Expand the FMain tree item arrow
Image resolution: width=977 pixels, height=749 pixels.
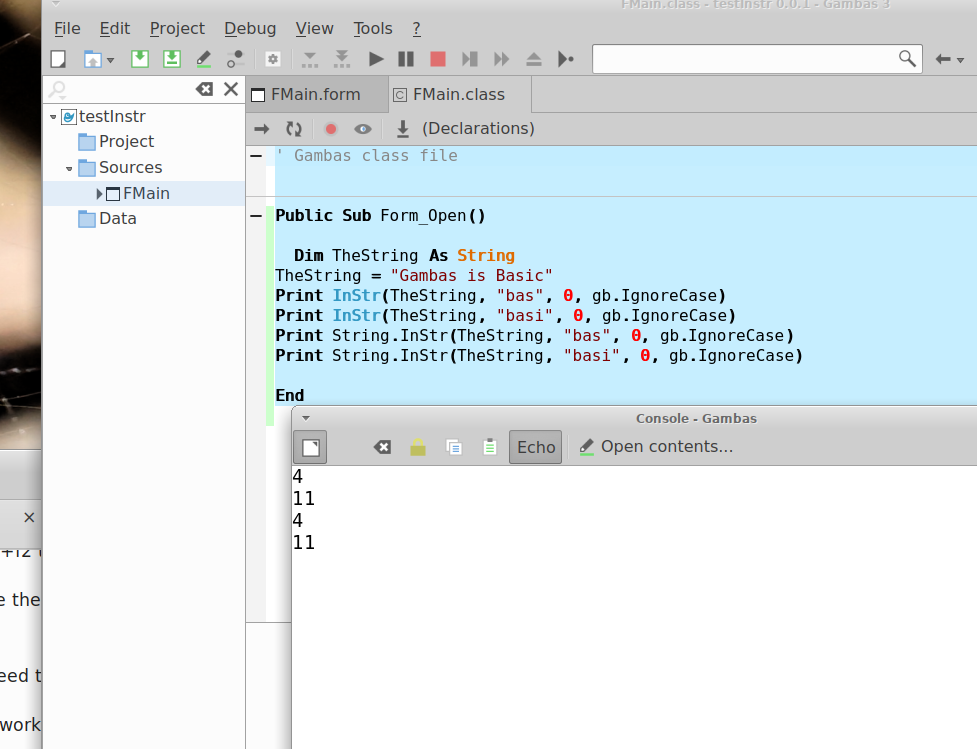[x=100, y=193]
